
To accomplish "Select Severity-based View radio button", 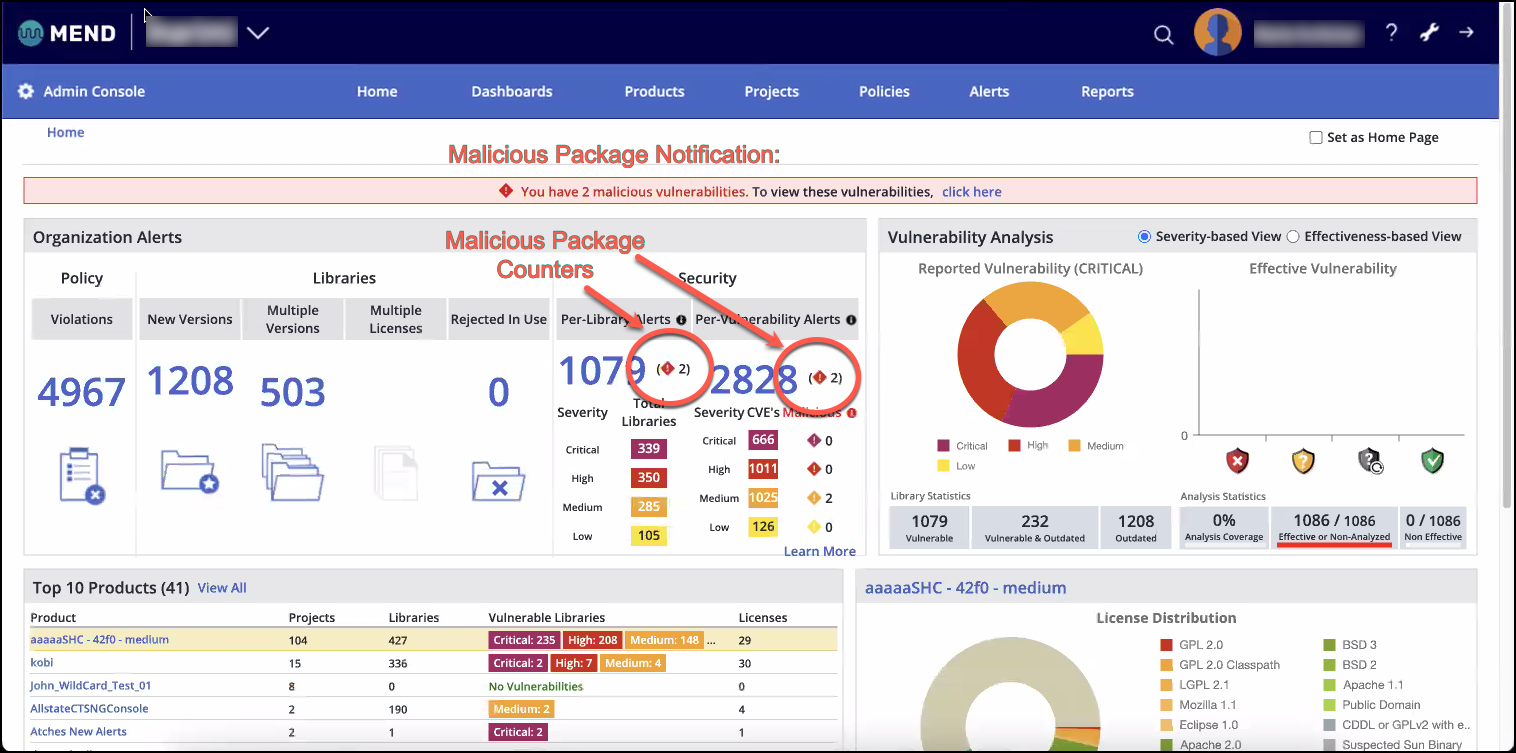I will (x=1144, y=237).
